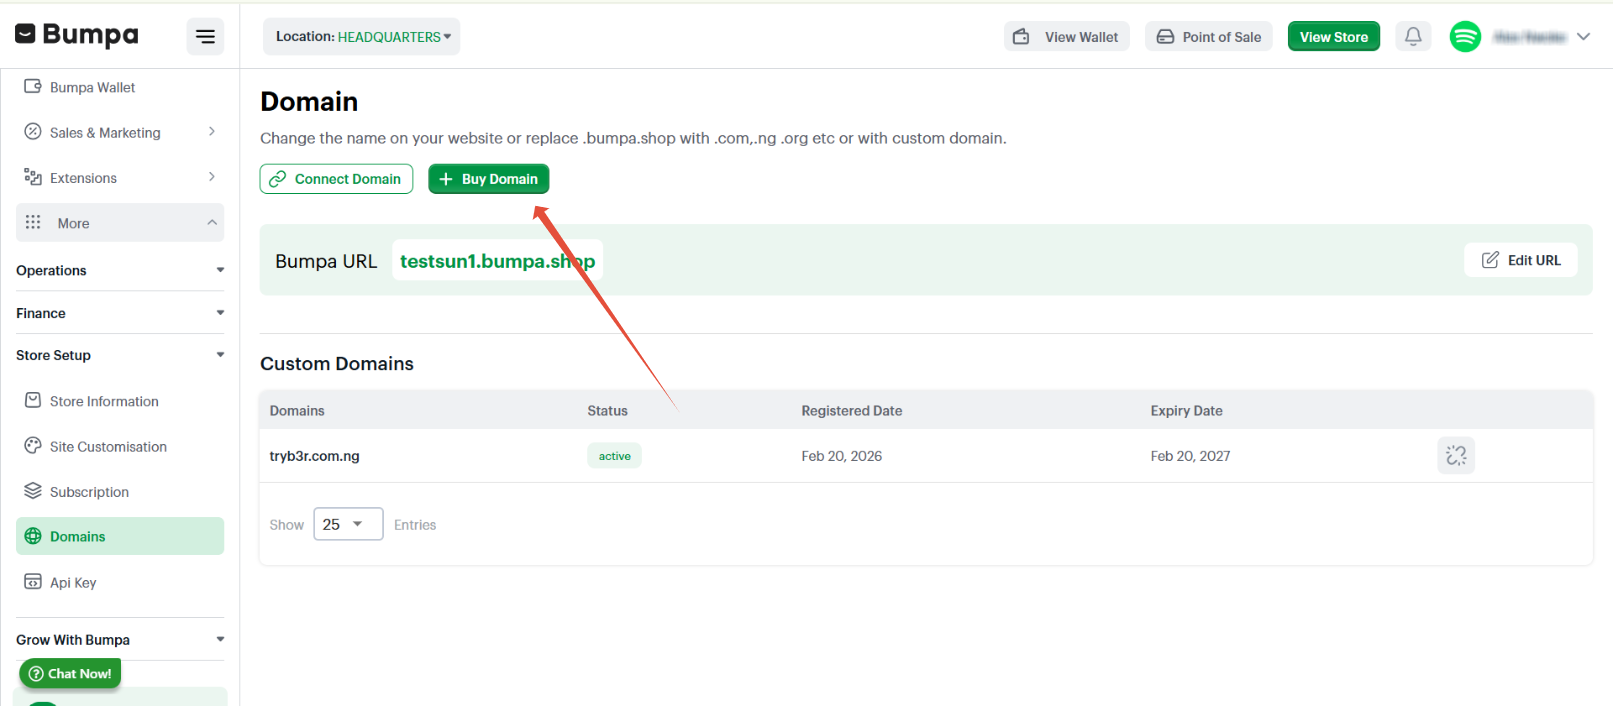Click the Subscription layers icon

[33, 491]
